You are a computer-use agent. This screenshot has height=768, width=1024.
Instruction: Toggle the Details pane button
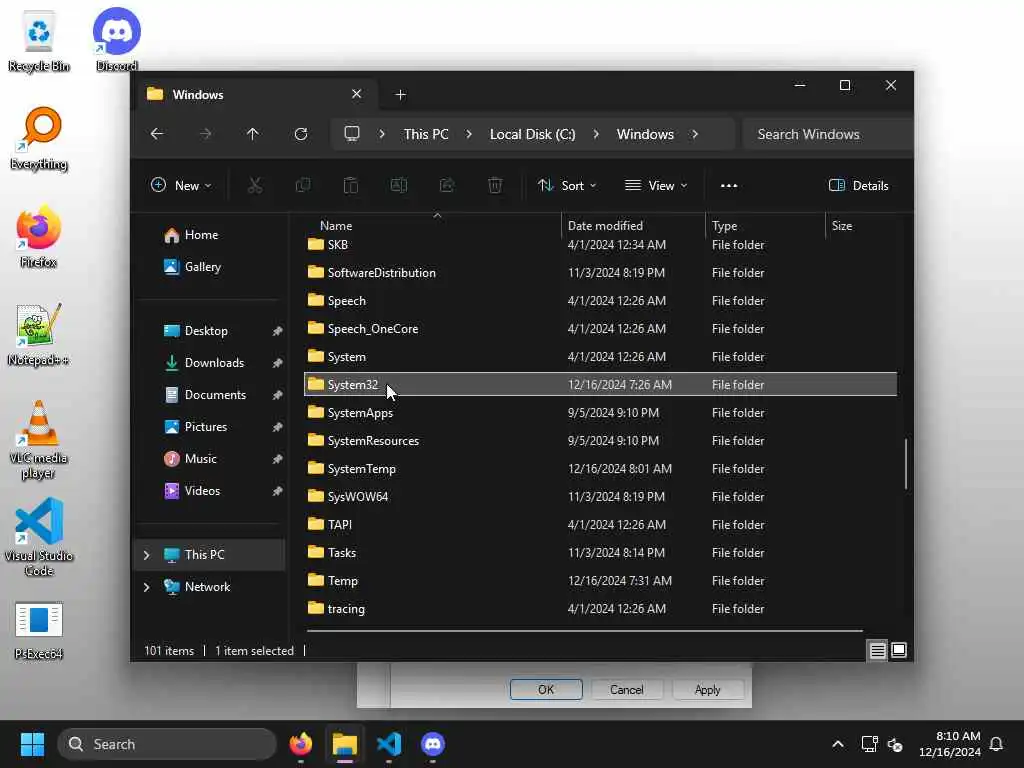[858, 185]
